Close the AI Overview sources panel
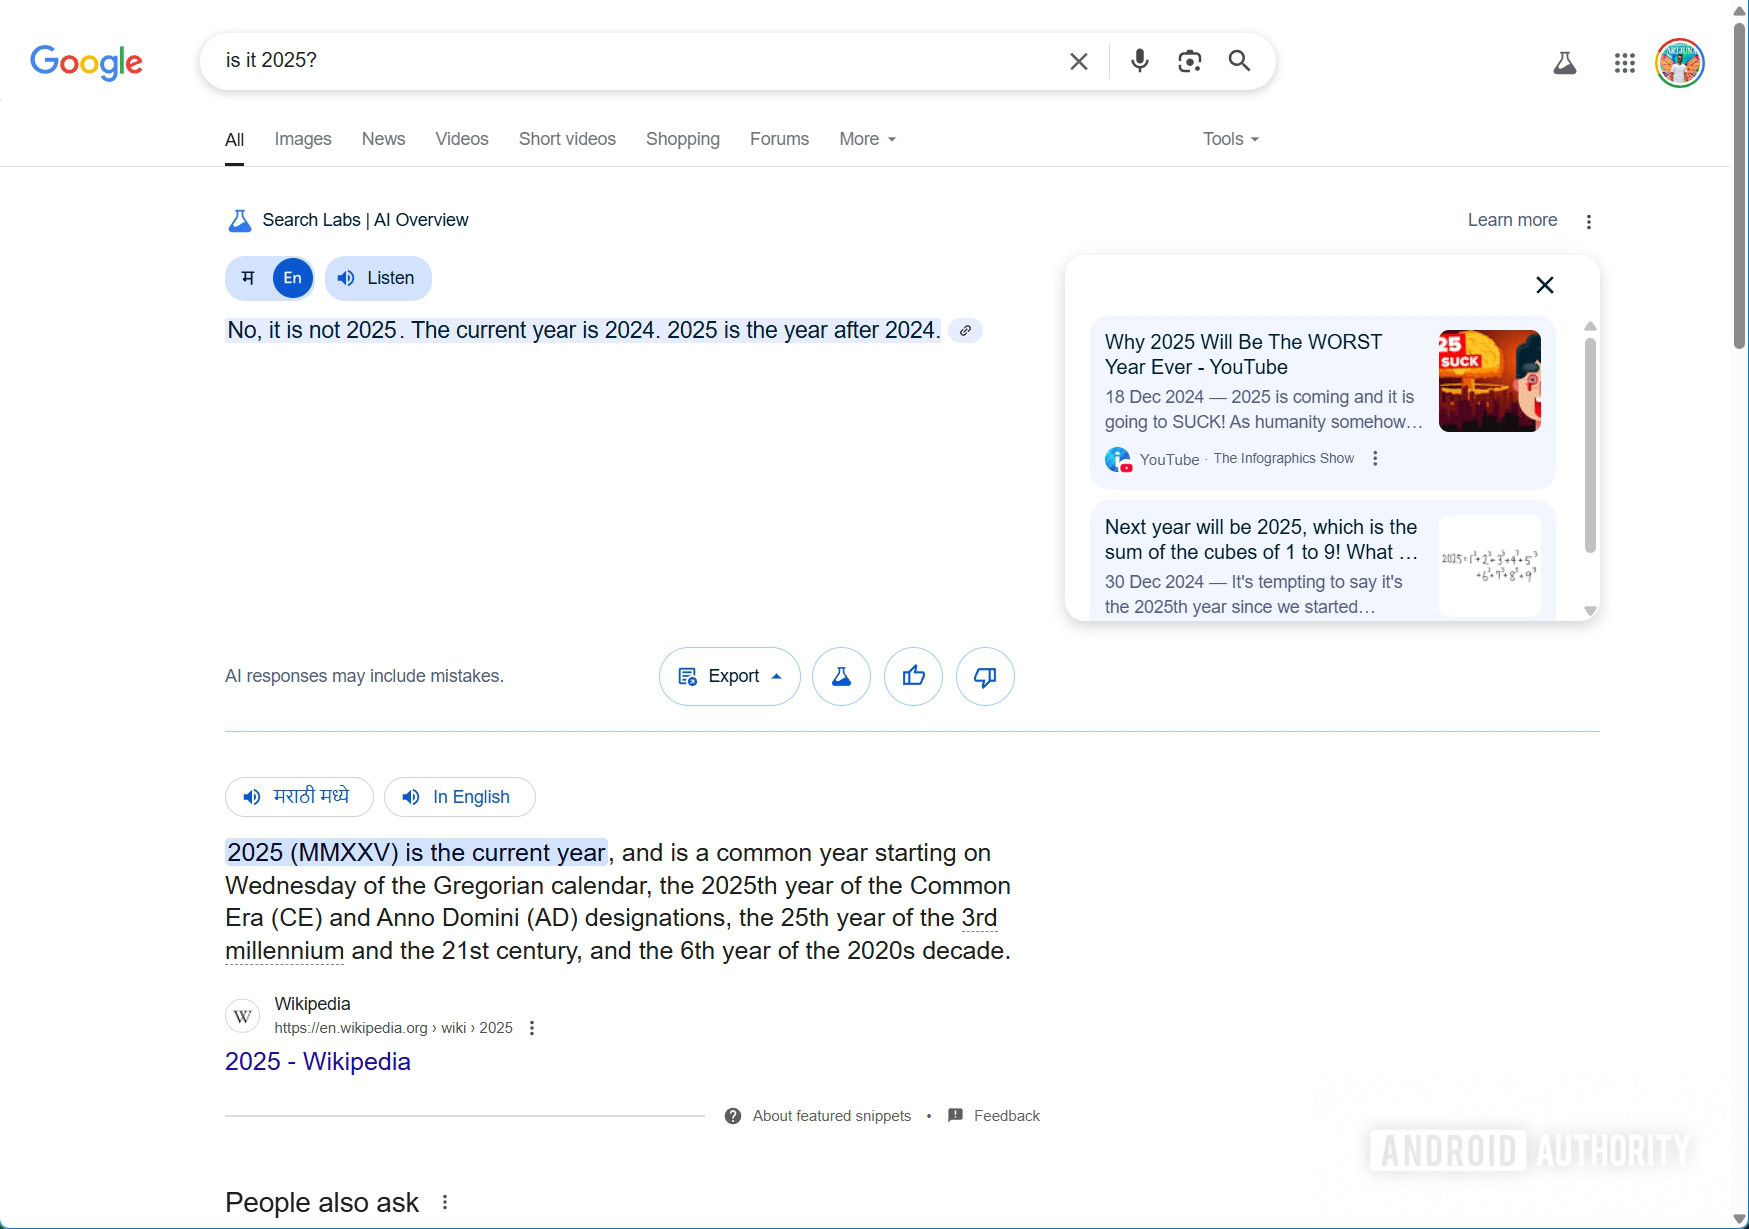 click(x=1544, y=285)
